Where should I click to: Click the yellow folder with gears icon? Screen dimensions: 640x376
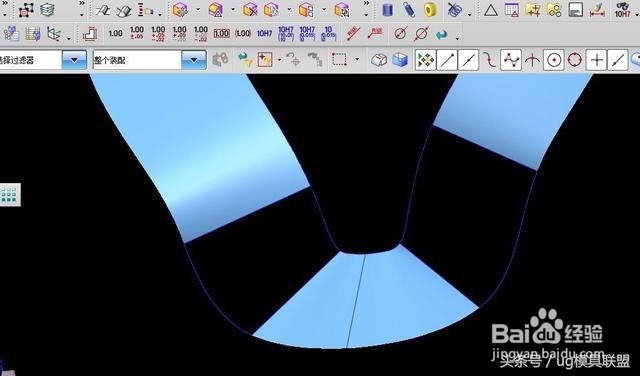pyautogui.click(x=554, y=10)
